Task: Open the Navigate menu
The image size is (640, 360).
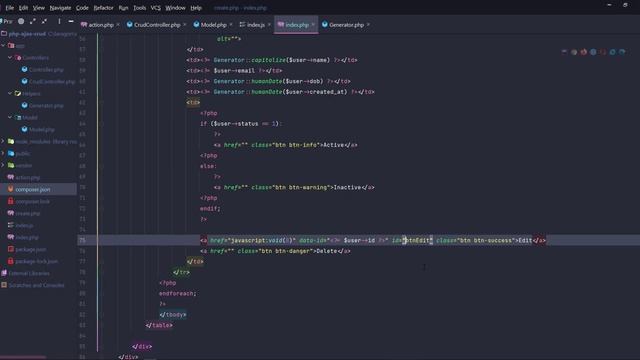Action: (60, 8)
